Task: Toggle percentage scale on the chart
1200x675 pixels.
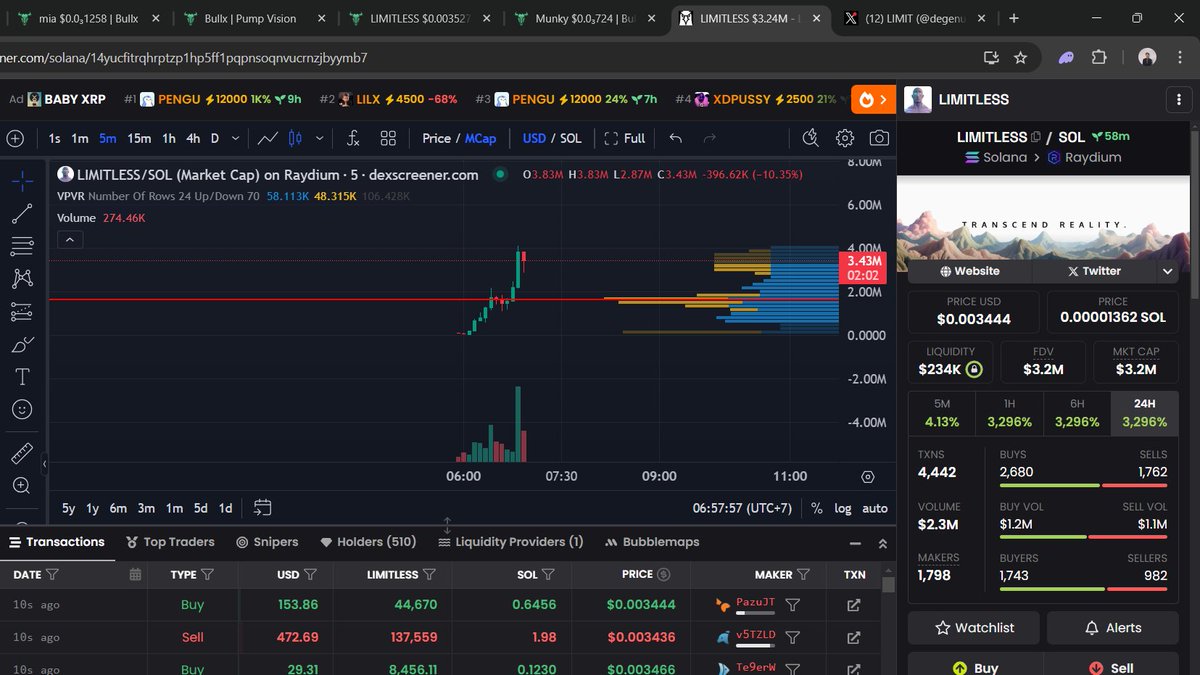Action: 817,508
